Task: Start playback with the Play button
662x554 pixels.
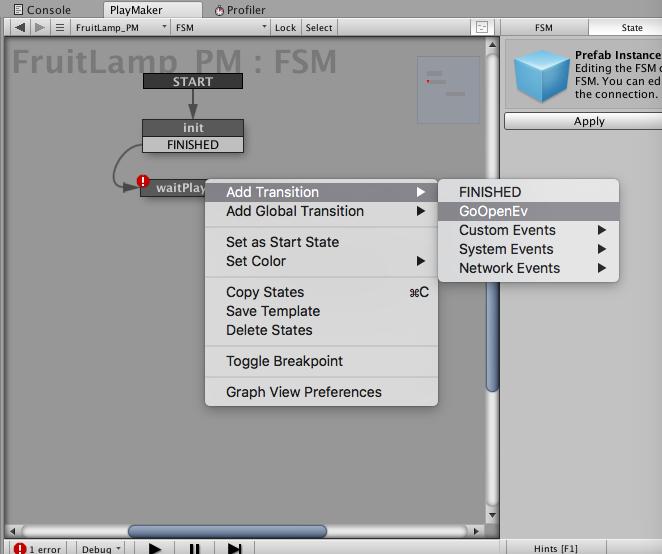Action: (x=155, y=548)
